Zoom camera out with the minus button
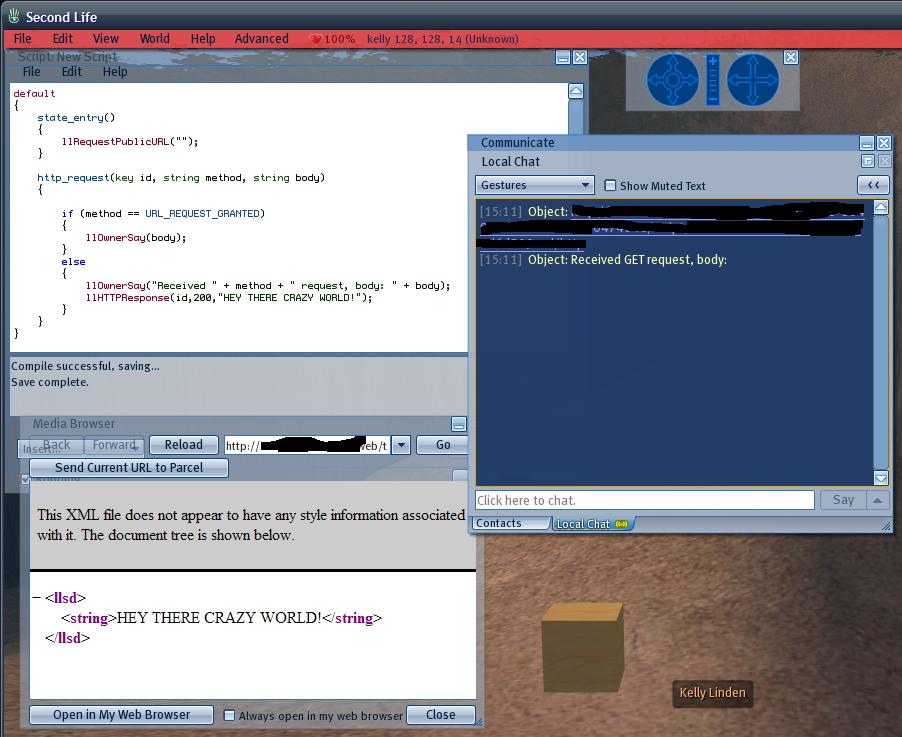This screenshot has height=737, width=902. (x=713, y=100)
